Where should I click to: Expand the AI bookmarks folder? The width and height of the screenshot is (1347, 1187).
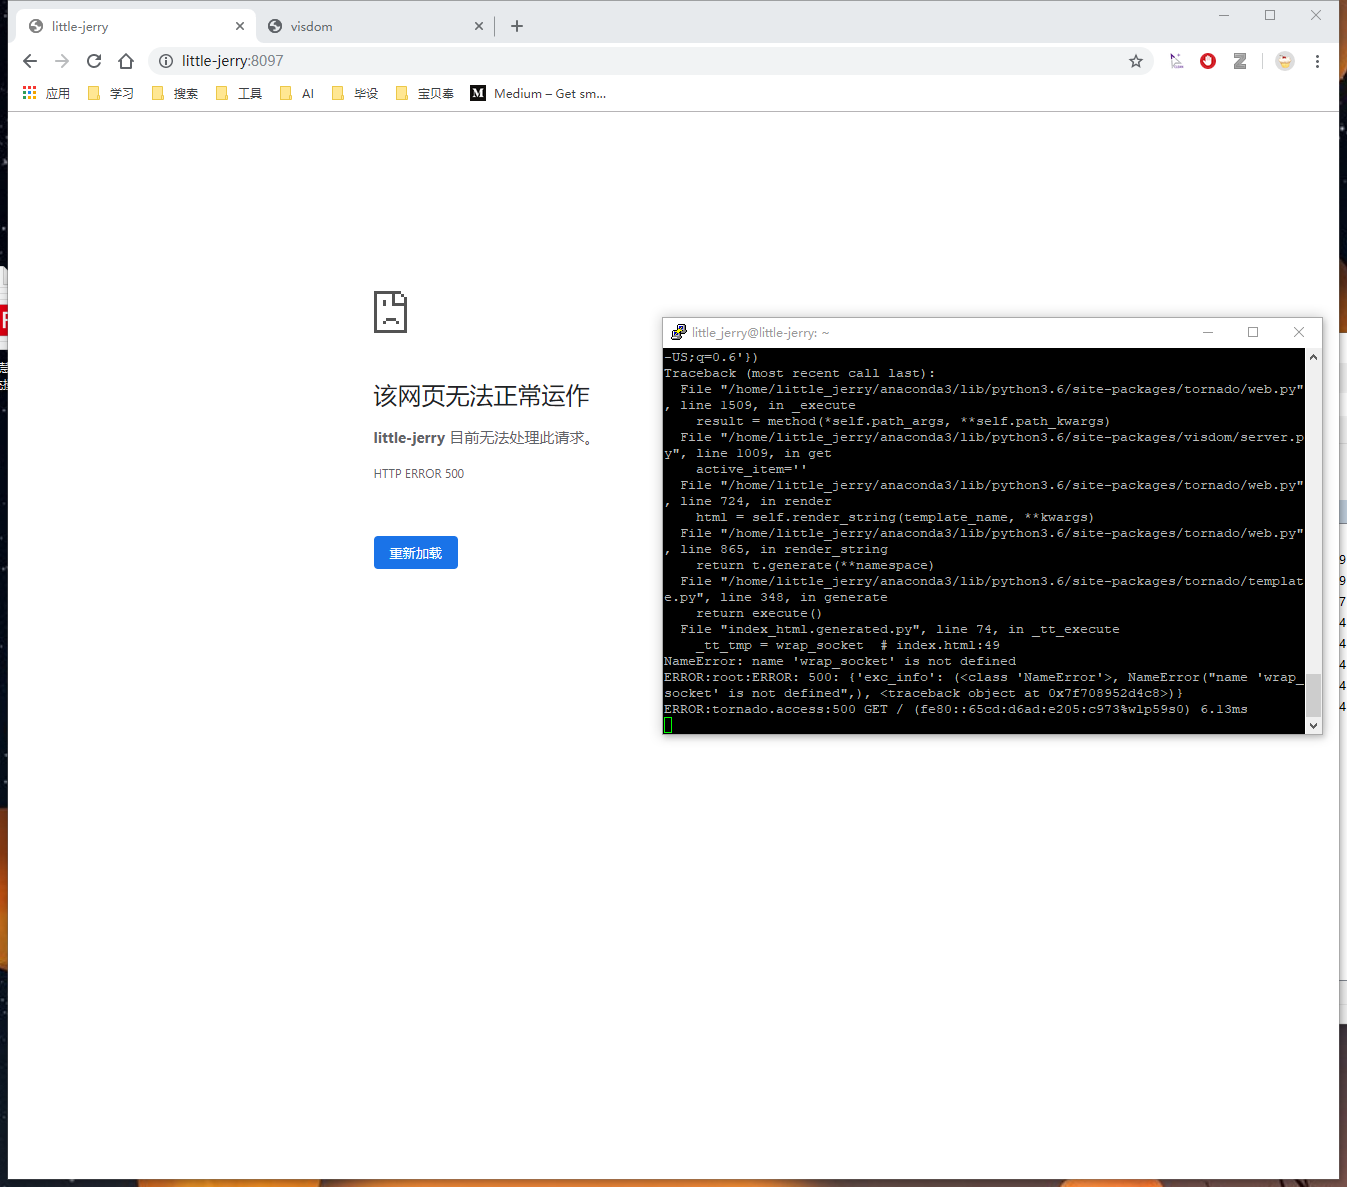(297, 93)
